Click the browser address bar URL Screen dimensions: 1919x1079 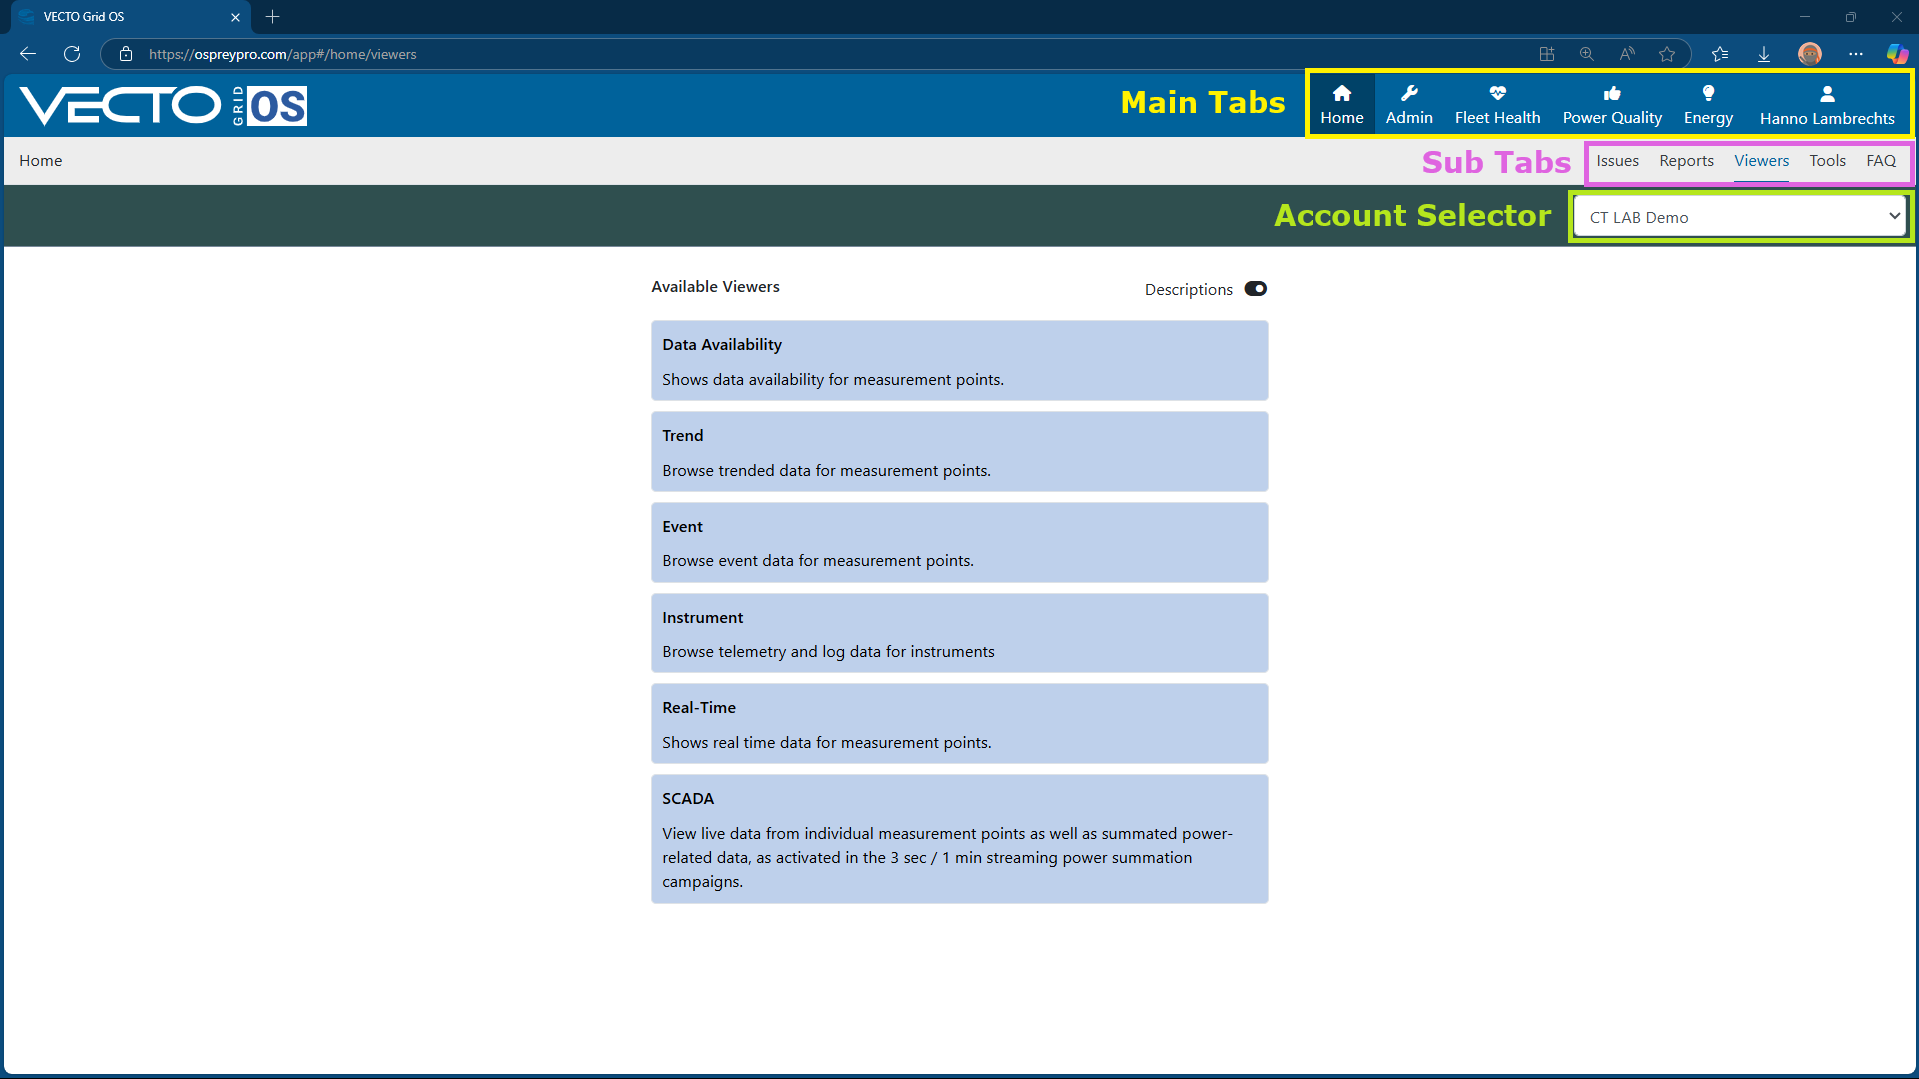[283, 54]
